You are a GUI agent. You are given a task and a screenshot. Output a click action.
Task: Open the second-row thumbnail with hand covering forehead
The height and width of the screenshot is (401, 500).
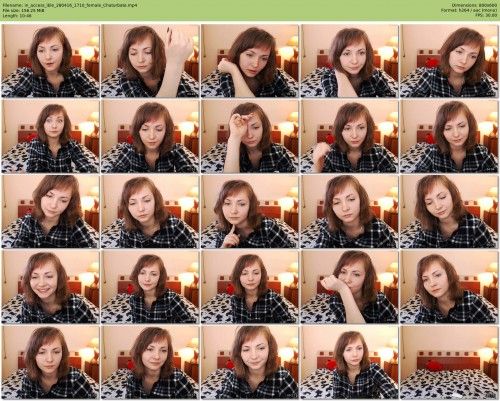[250, 136]
